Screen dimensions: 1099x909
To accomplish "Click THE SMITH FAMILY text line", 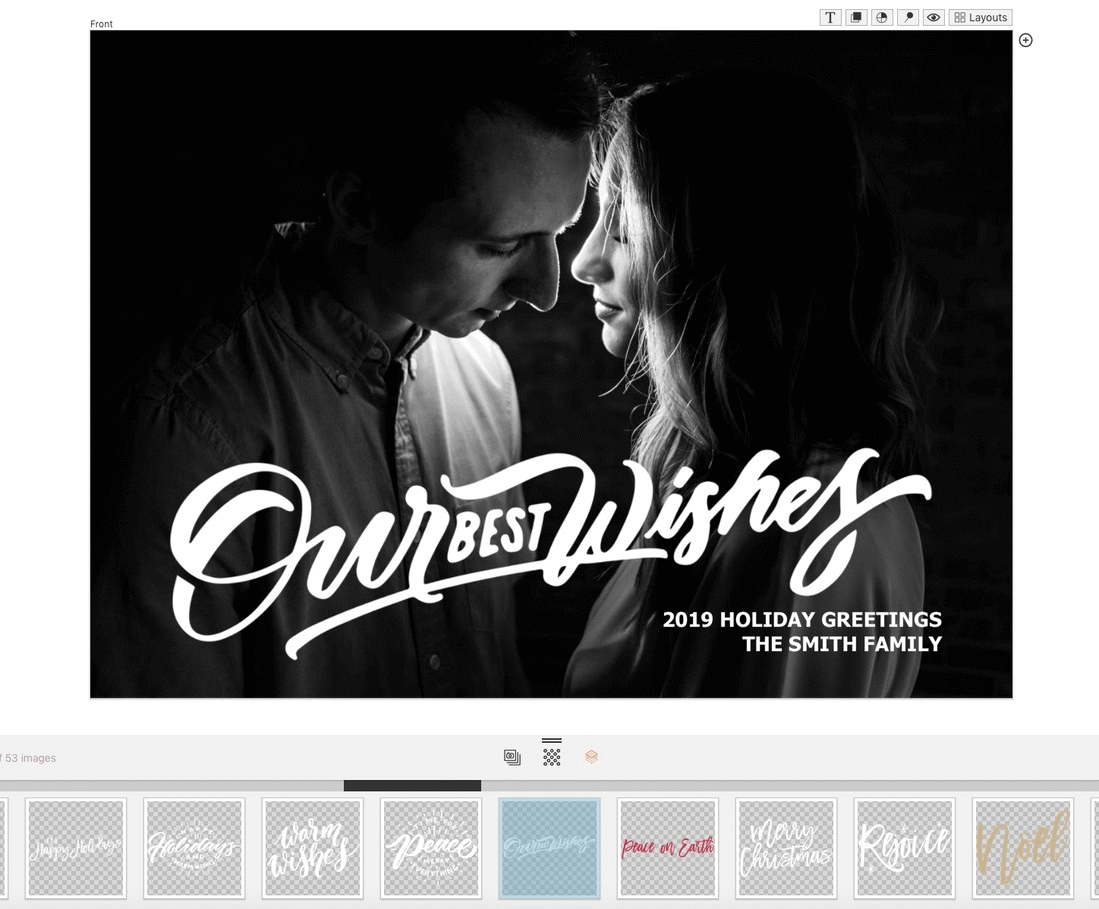I will pyautogui.click(x=842, y=643).
